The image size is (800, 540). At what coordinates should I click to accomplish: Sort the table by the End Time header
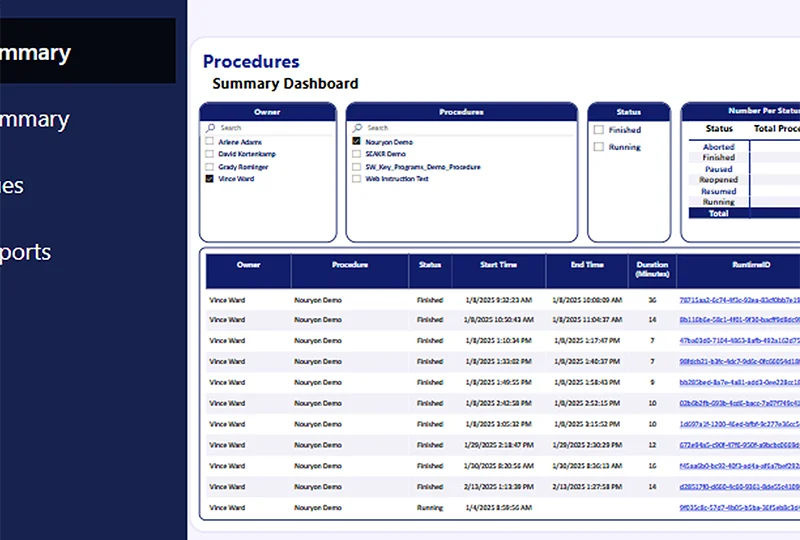[x=587, y=271]
